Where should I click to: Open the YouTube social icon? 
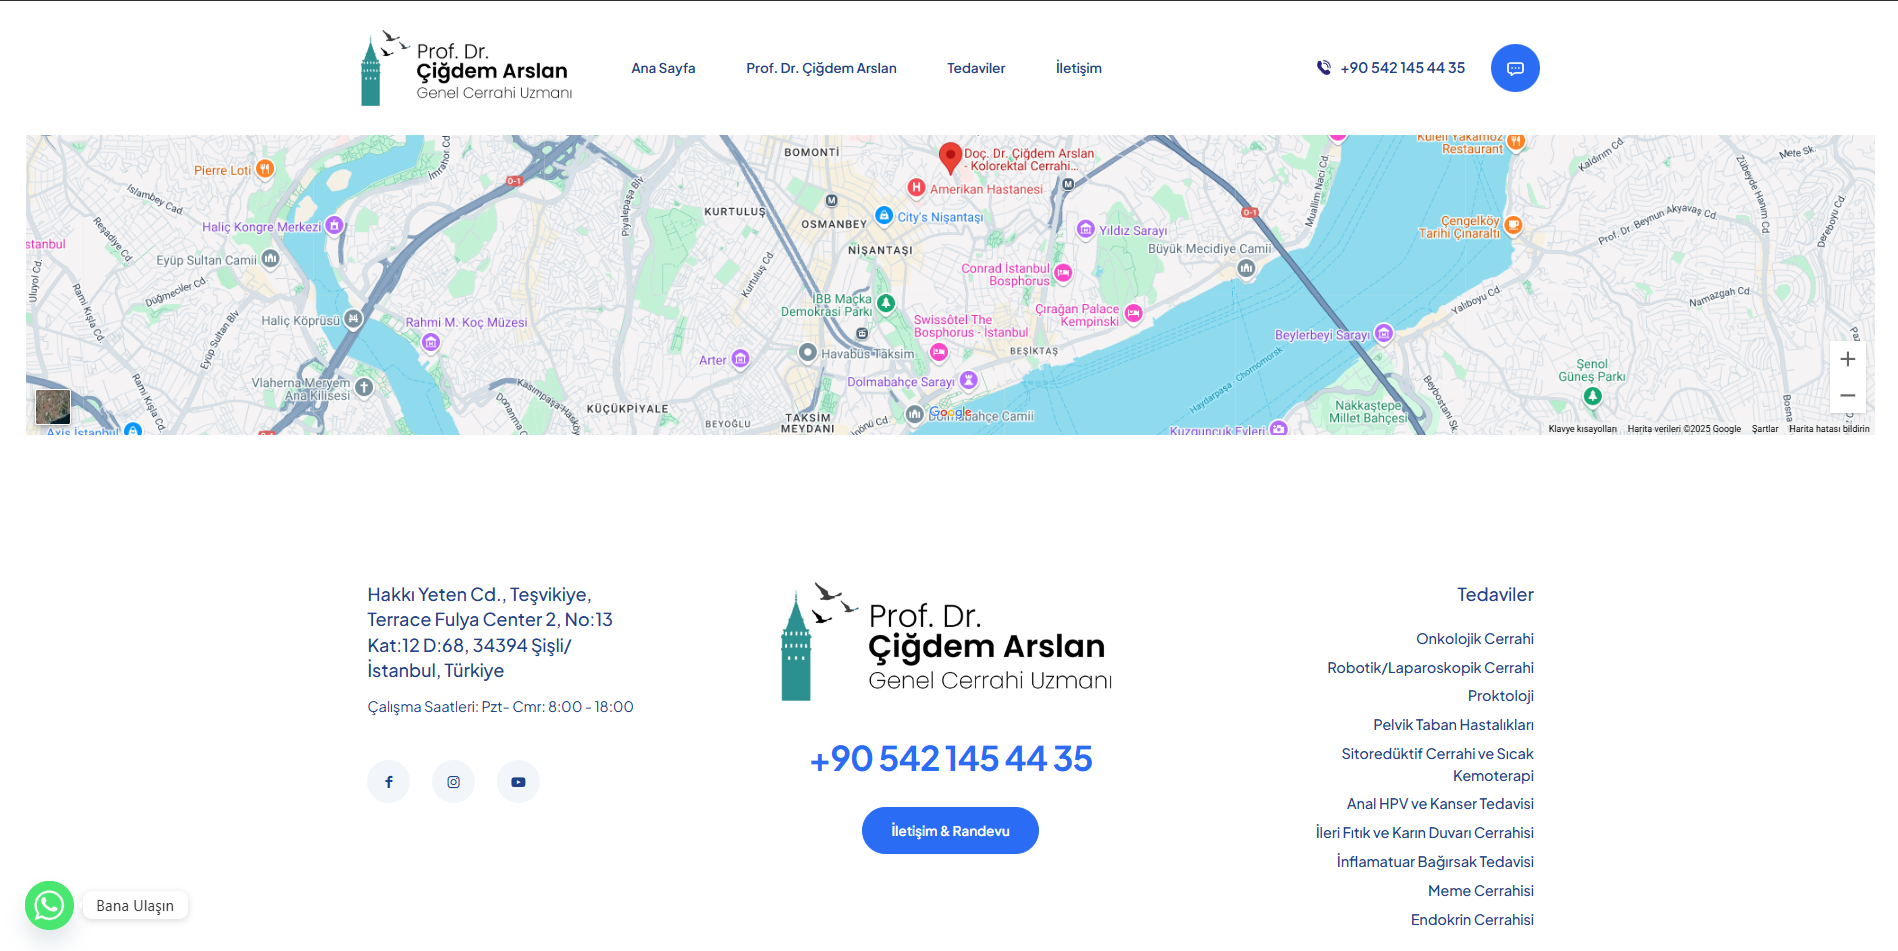tap(518, 782)
